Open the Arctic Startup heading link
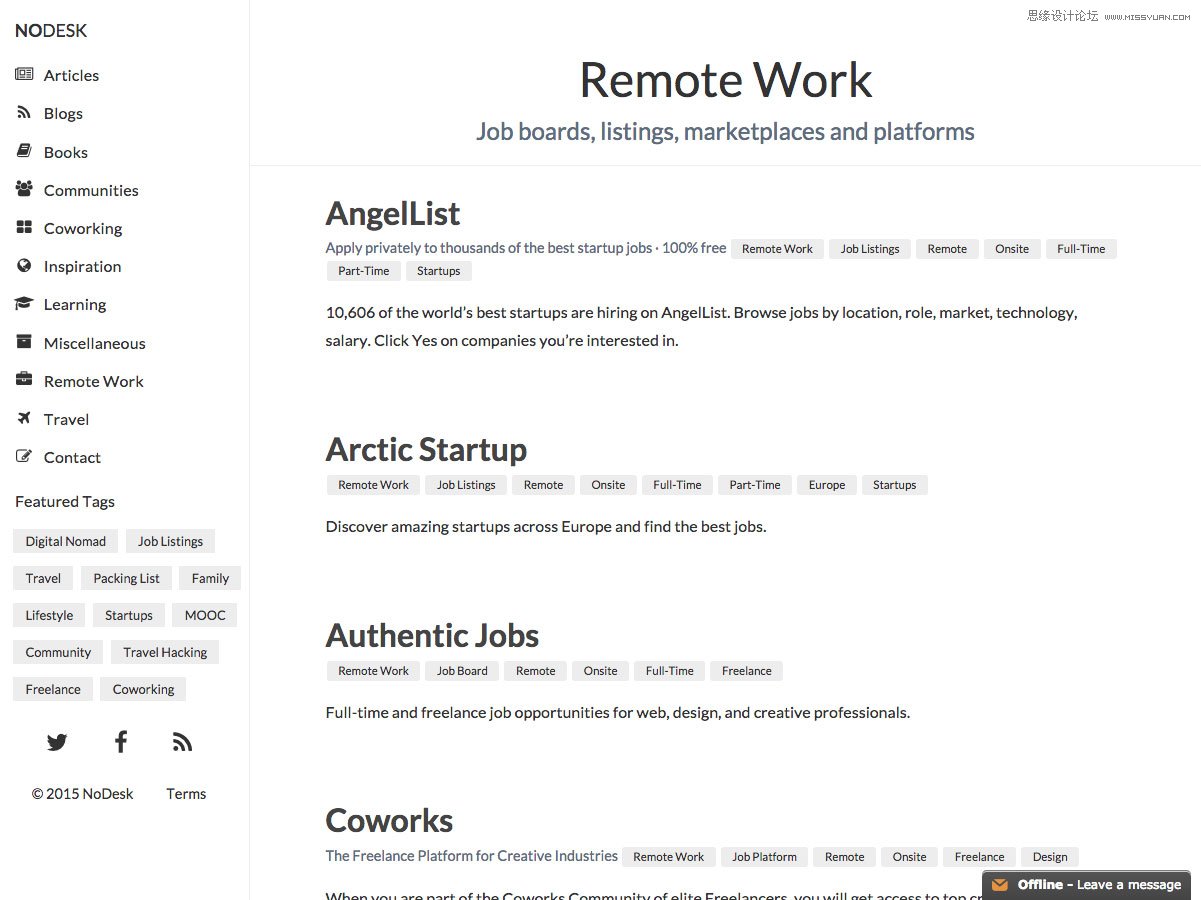Screen dimensions: 1201x900 coord(426,449)
